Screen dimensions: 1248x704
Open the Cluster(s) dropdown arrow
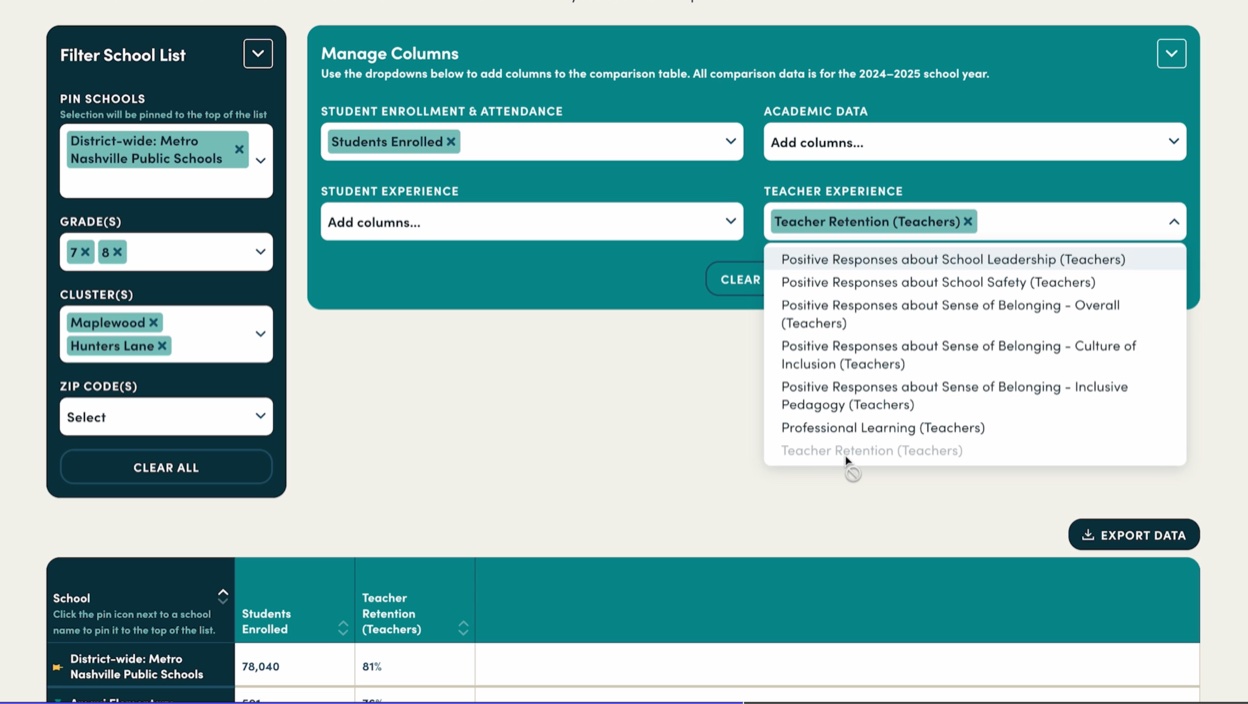click(x=260, y=334)
